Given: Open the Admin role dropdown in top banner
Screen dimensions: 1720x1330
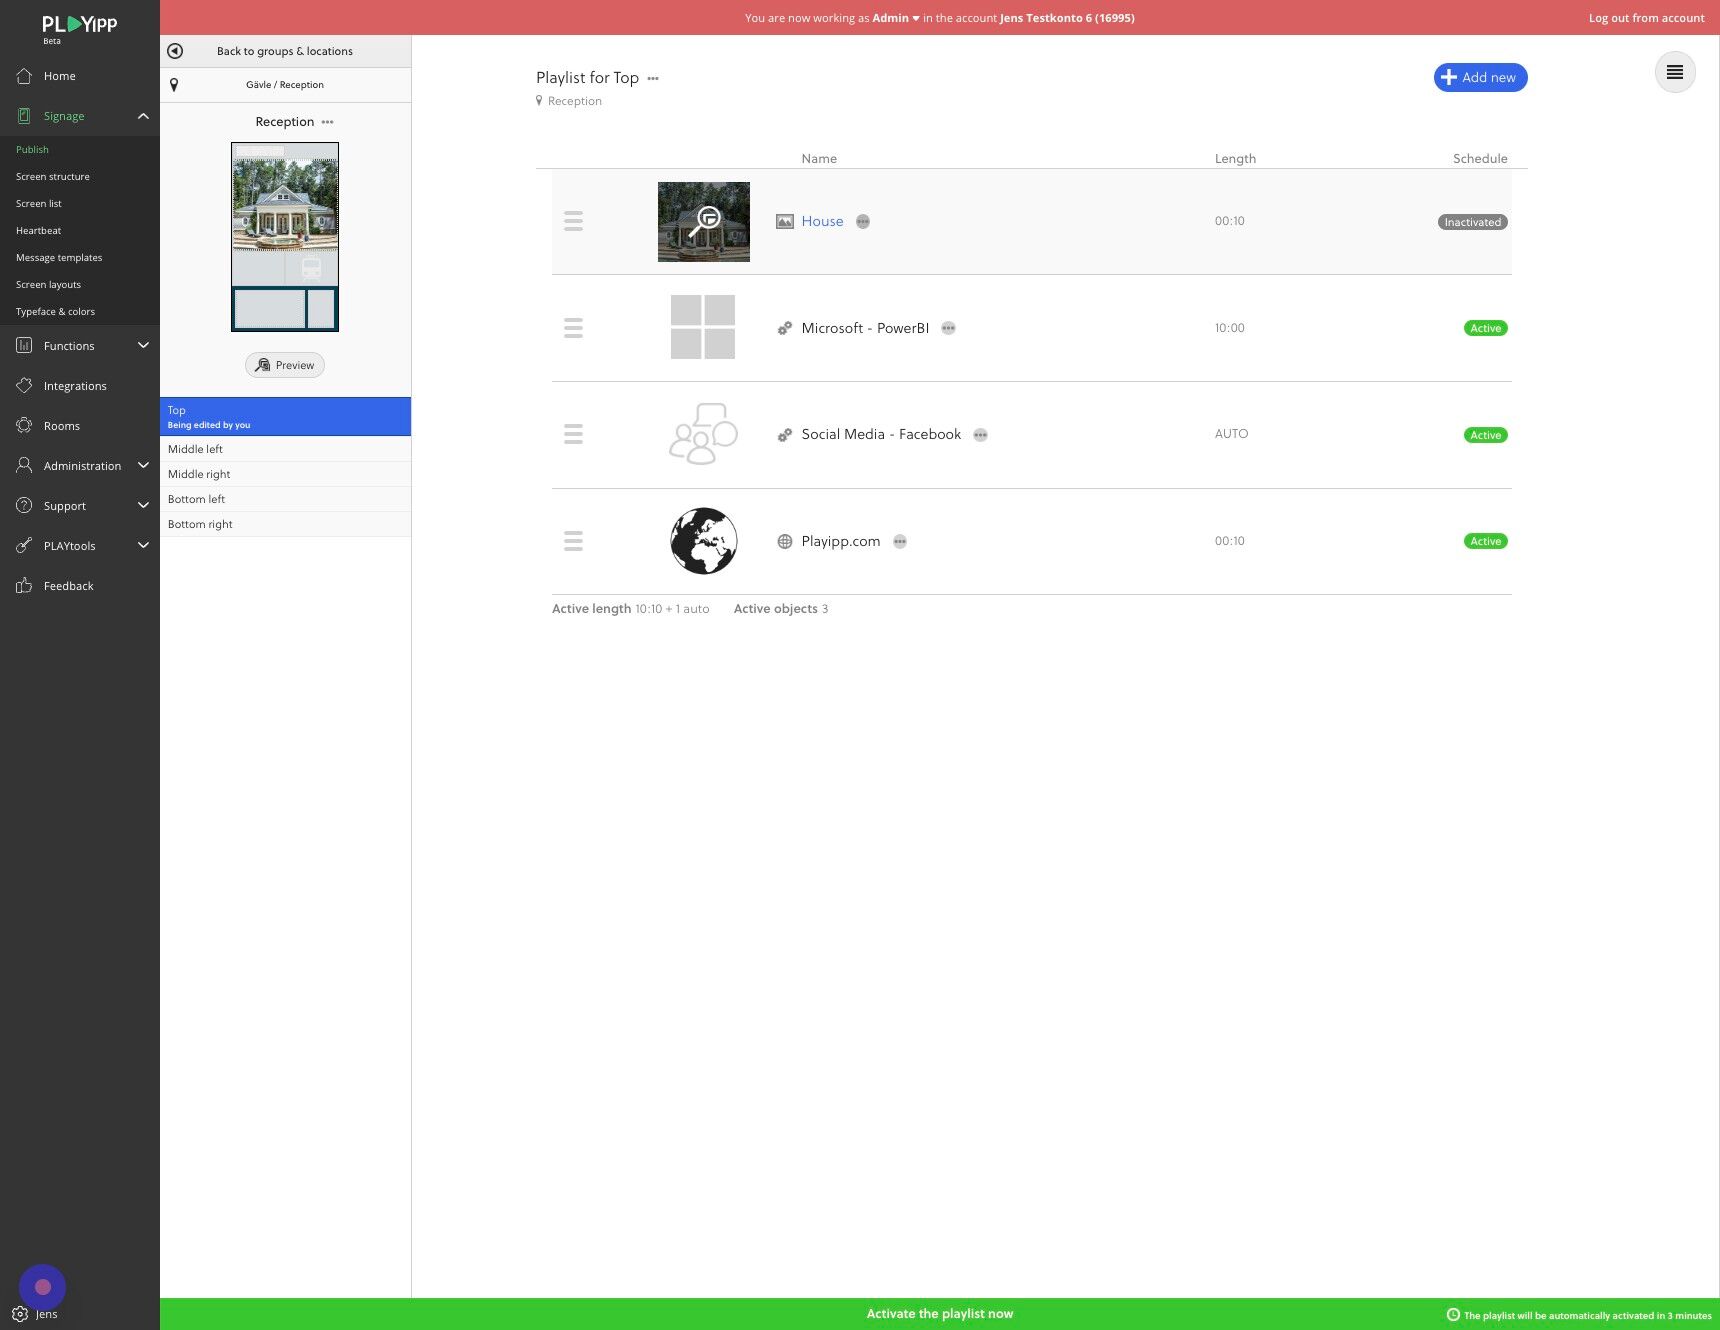Looking at the screenshot, I should click(x=896, y=18).
